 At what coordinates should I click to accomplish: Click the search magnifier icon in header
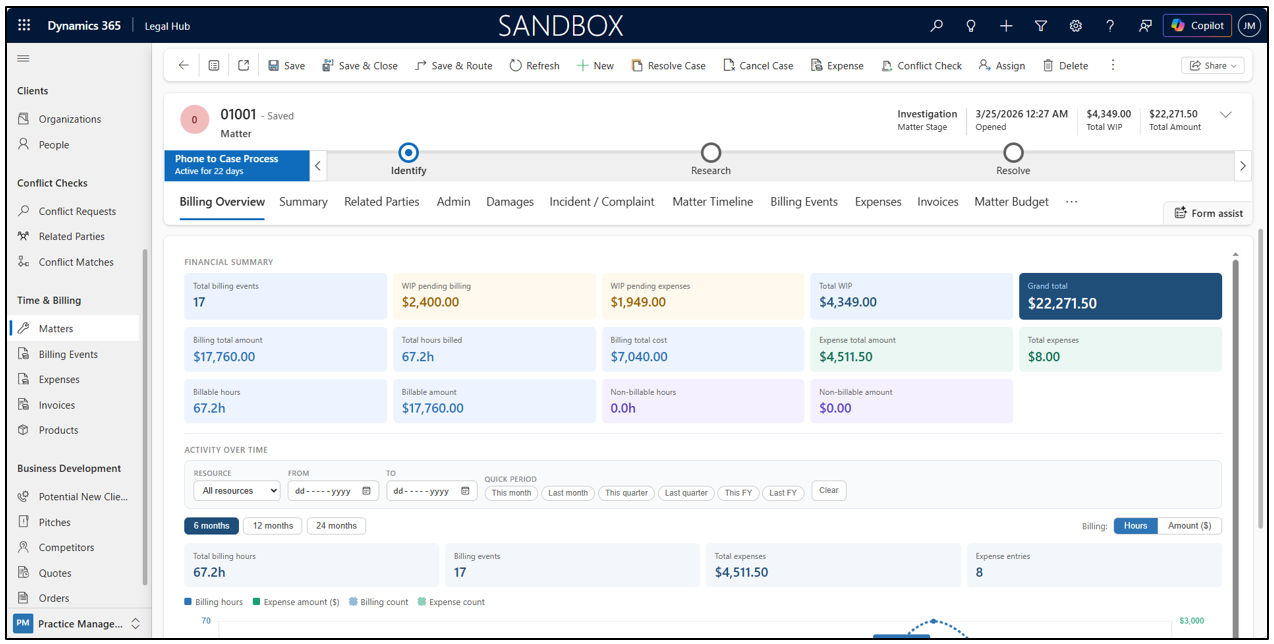[x=937, y=26]
